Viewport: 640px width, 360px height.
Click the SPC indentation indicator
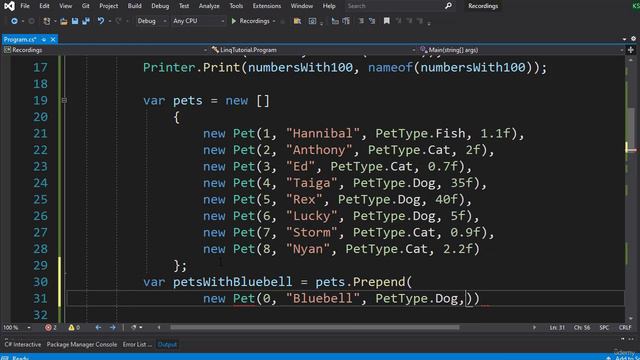pos(604,327)
